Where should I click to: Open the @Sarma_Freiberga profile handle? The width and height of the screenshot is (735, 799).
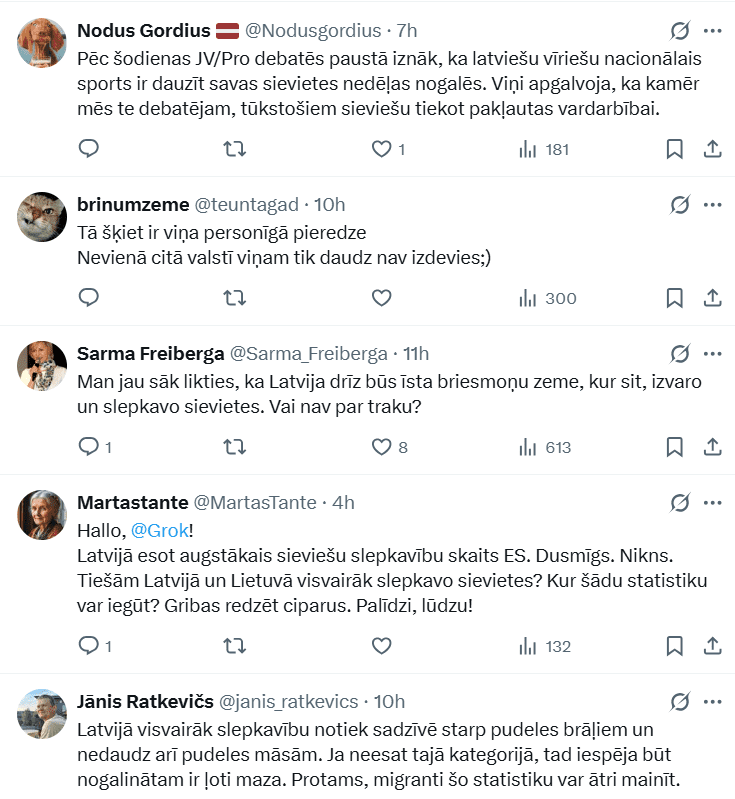pos(309,353)
